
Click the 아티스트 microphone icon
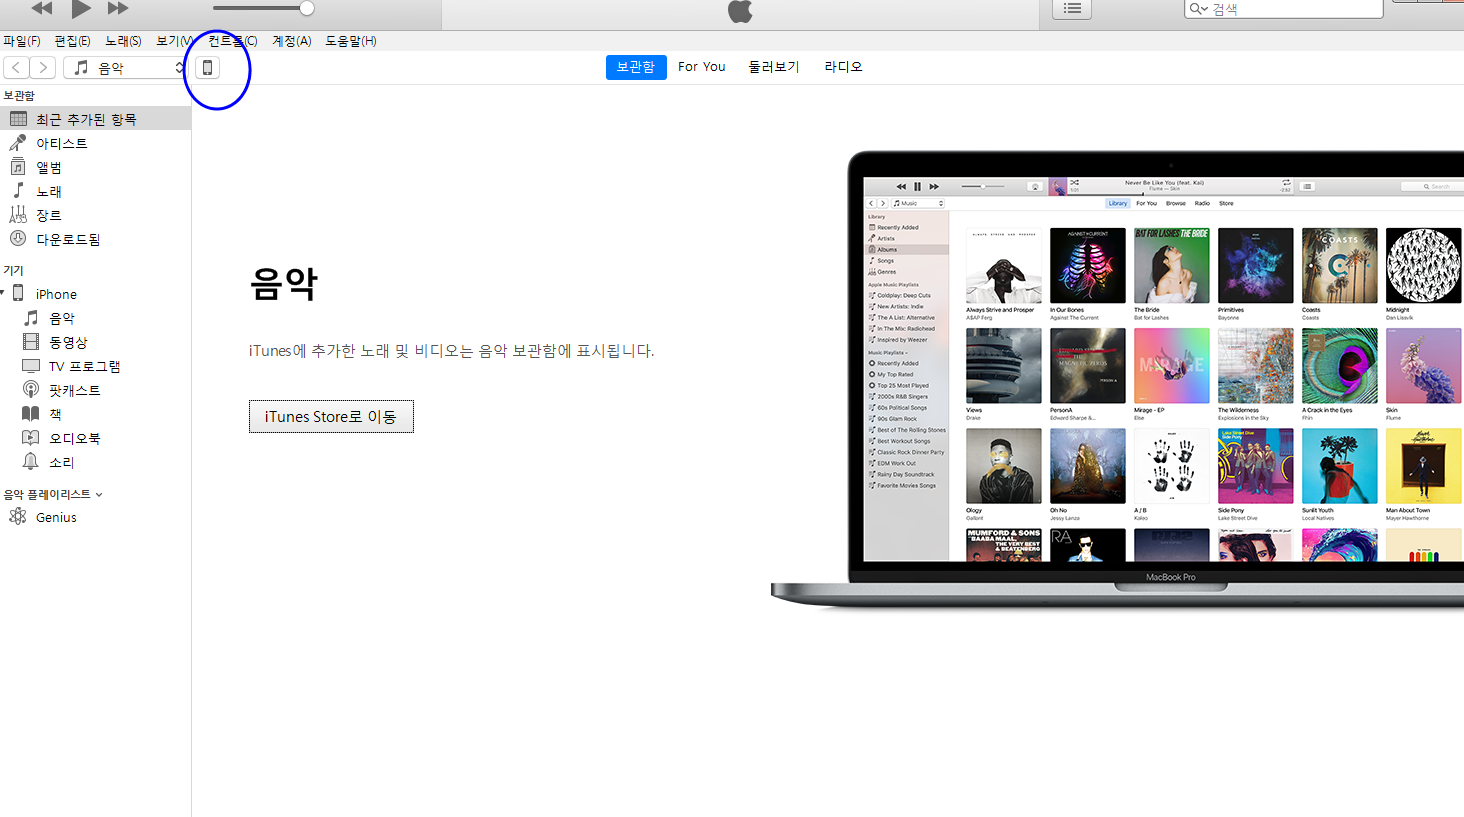[x=18, y=143]
